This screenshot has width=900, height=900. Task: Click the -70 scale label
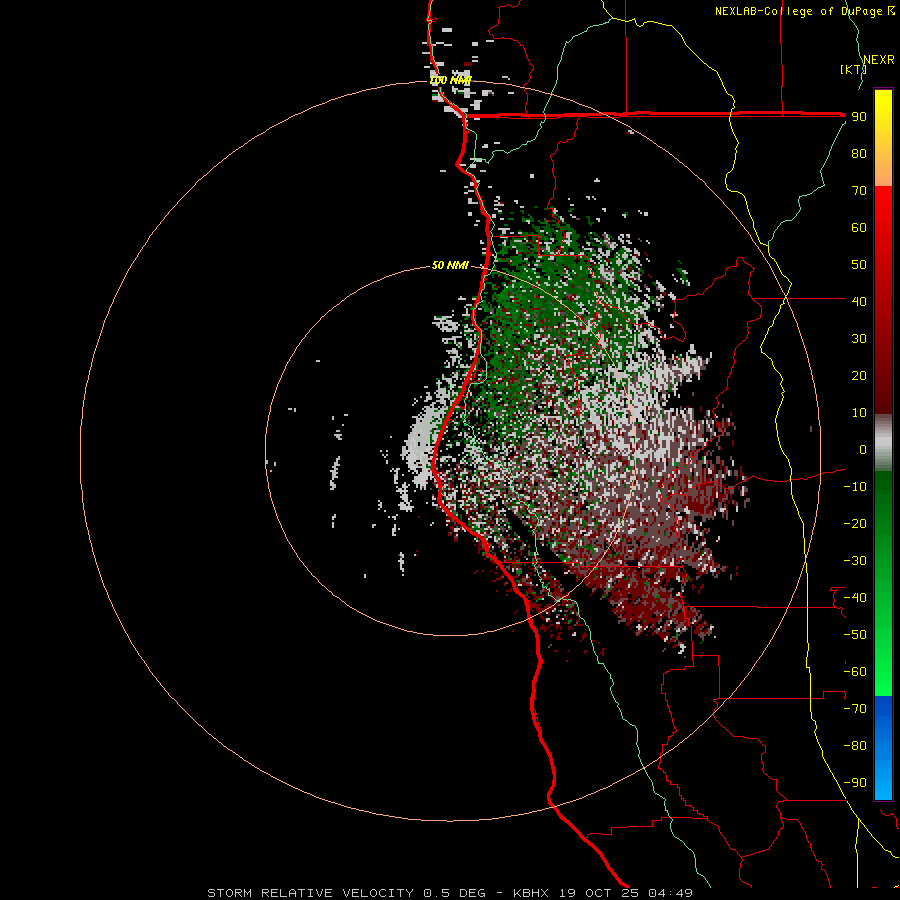[855, 709]
